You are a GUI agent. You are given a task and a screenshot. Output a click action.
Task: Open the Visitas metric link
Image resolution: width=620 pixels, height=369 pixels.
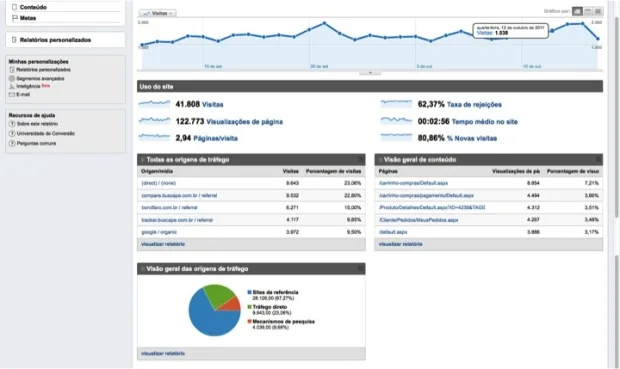click(213, 105)
